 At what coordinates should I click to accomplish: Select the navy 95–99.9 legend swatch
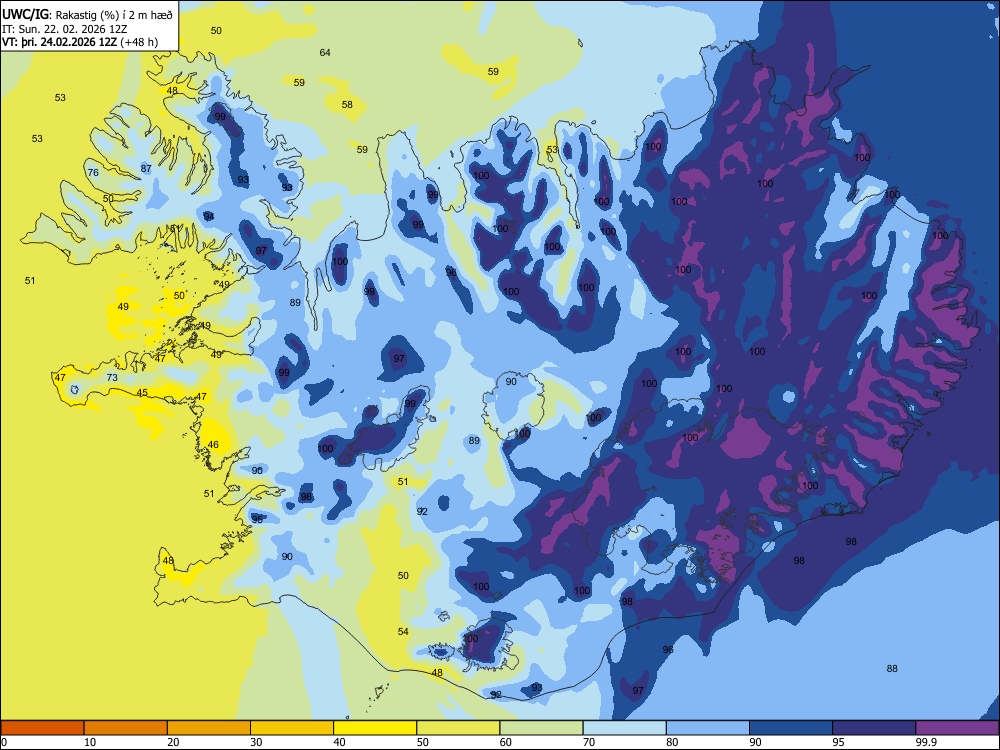[x=874, y=728]
